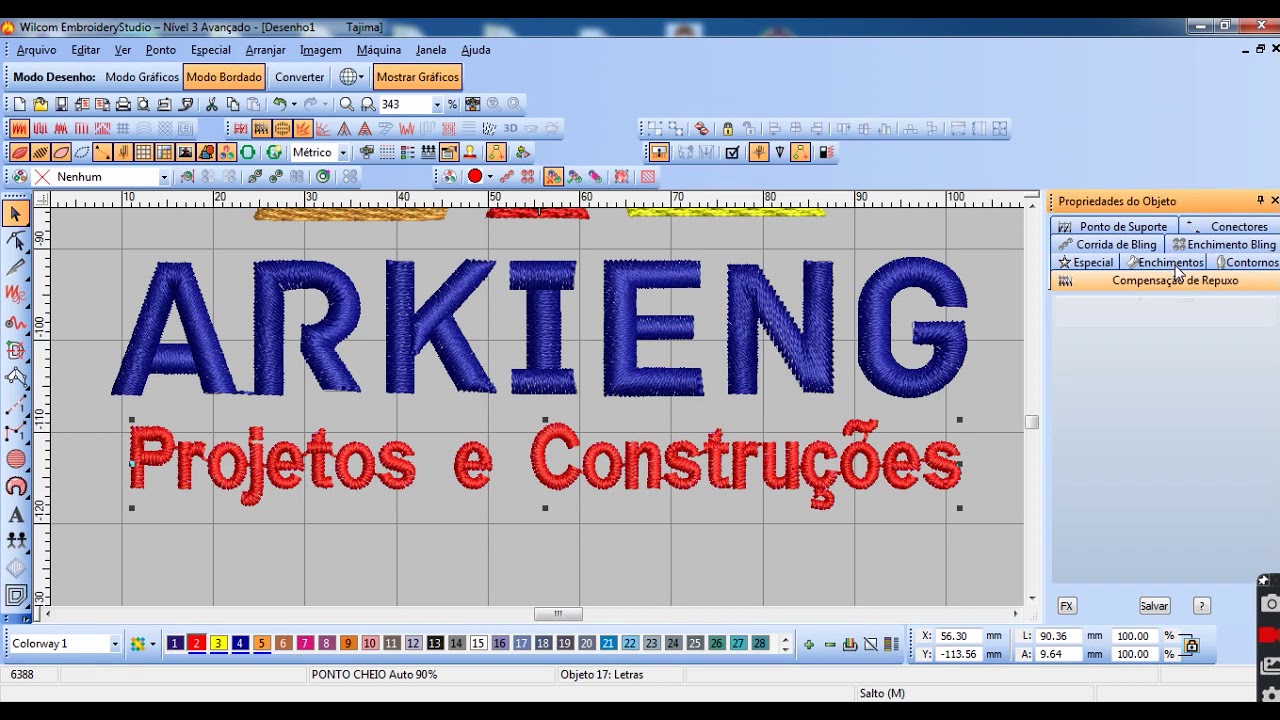The height and width of the screenshot is (720, 1280).
Task: Open the Colorway 1 dropdown
Action: click(115, 644)
